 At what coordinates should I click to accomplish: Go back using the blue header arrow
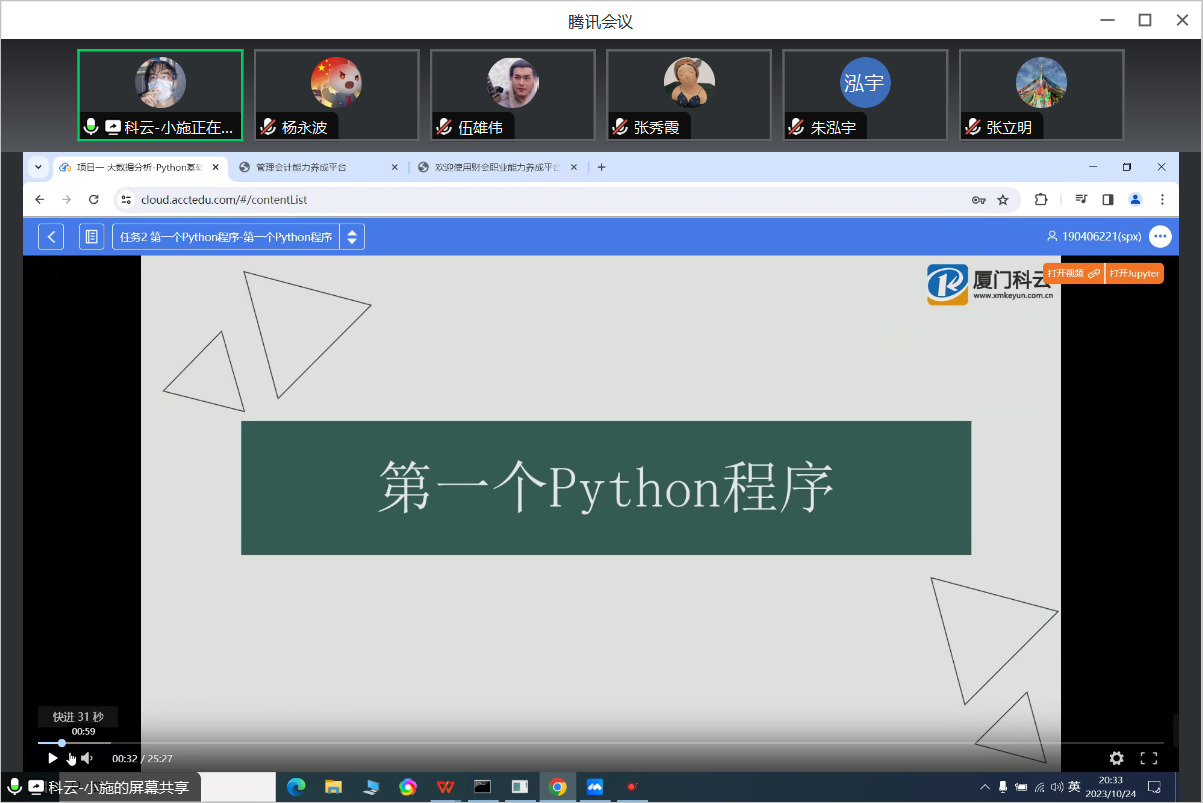(x=51, y=237)
